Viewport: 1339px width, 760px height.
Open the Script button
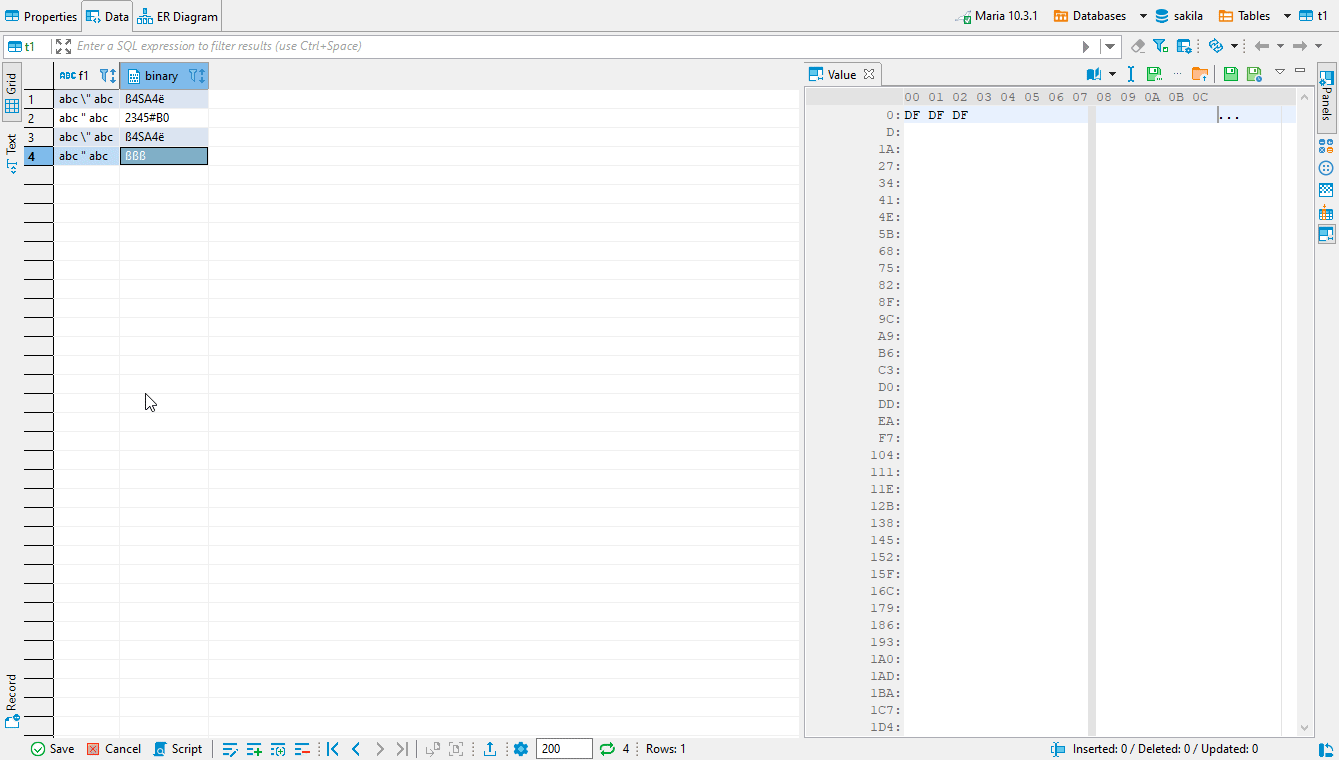(x=178, y=749)
